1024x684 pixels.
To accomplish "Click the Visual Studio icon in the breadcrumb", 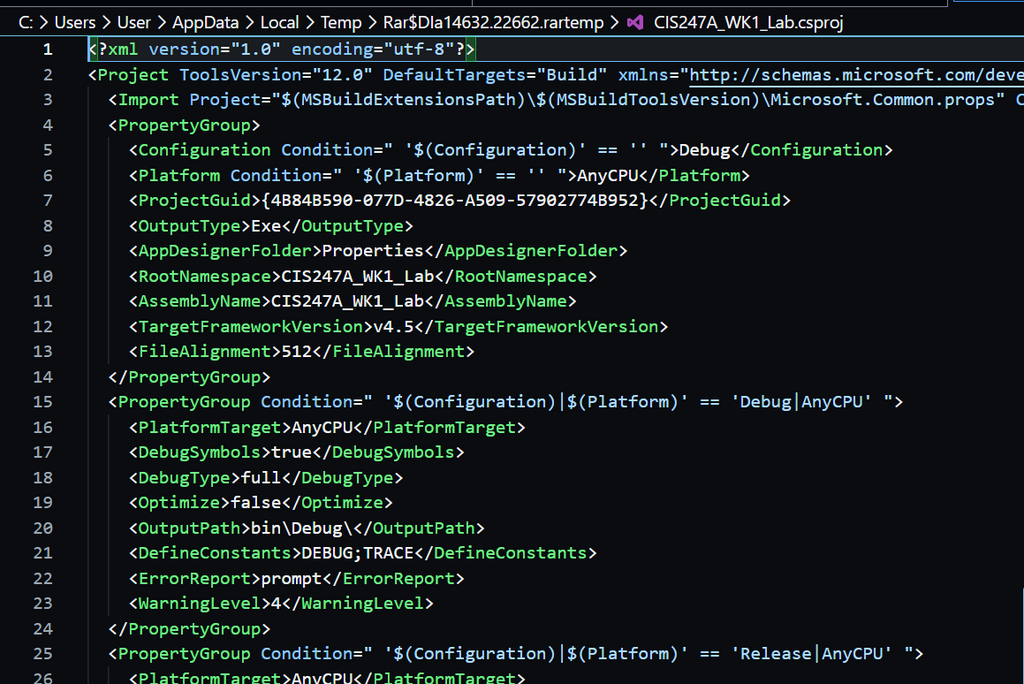I will (x=634, y=22).
